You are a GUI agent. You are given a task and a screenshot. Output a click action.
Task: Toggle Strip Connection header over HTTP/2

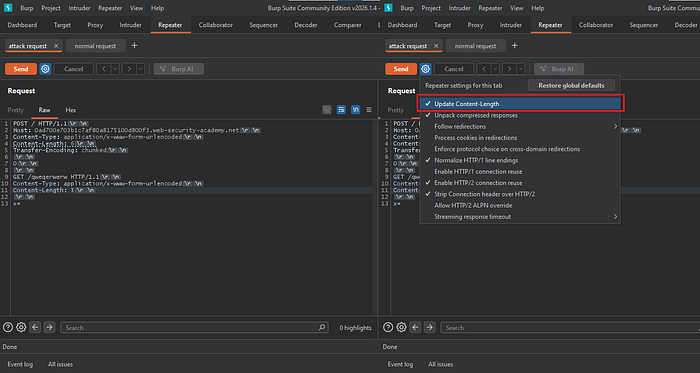point(520,194)
